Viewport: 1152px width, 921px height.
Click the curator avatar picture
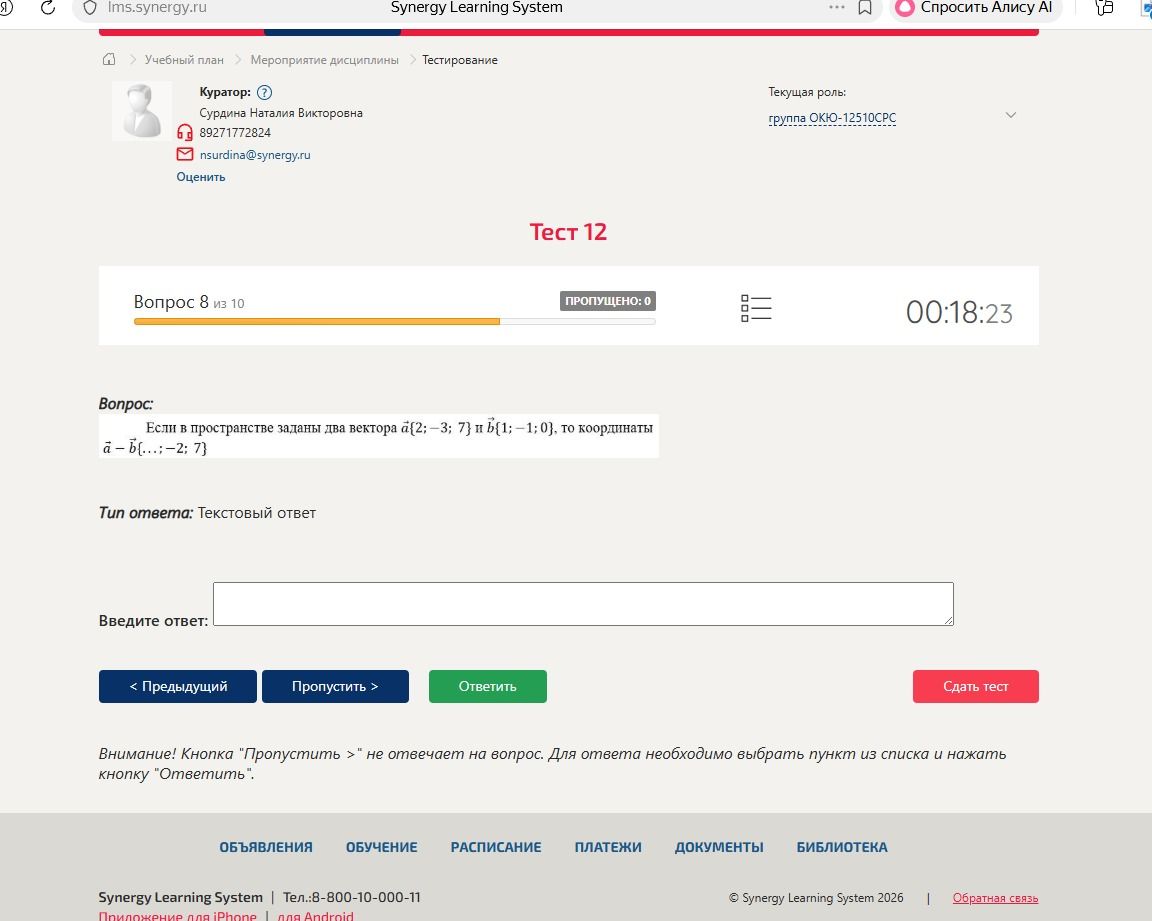[x=142, y=111]
